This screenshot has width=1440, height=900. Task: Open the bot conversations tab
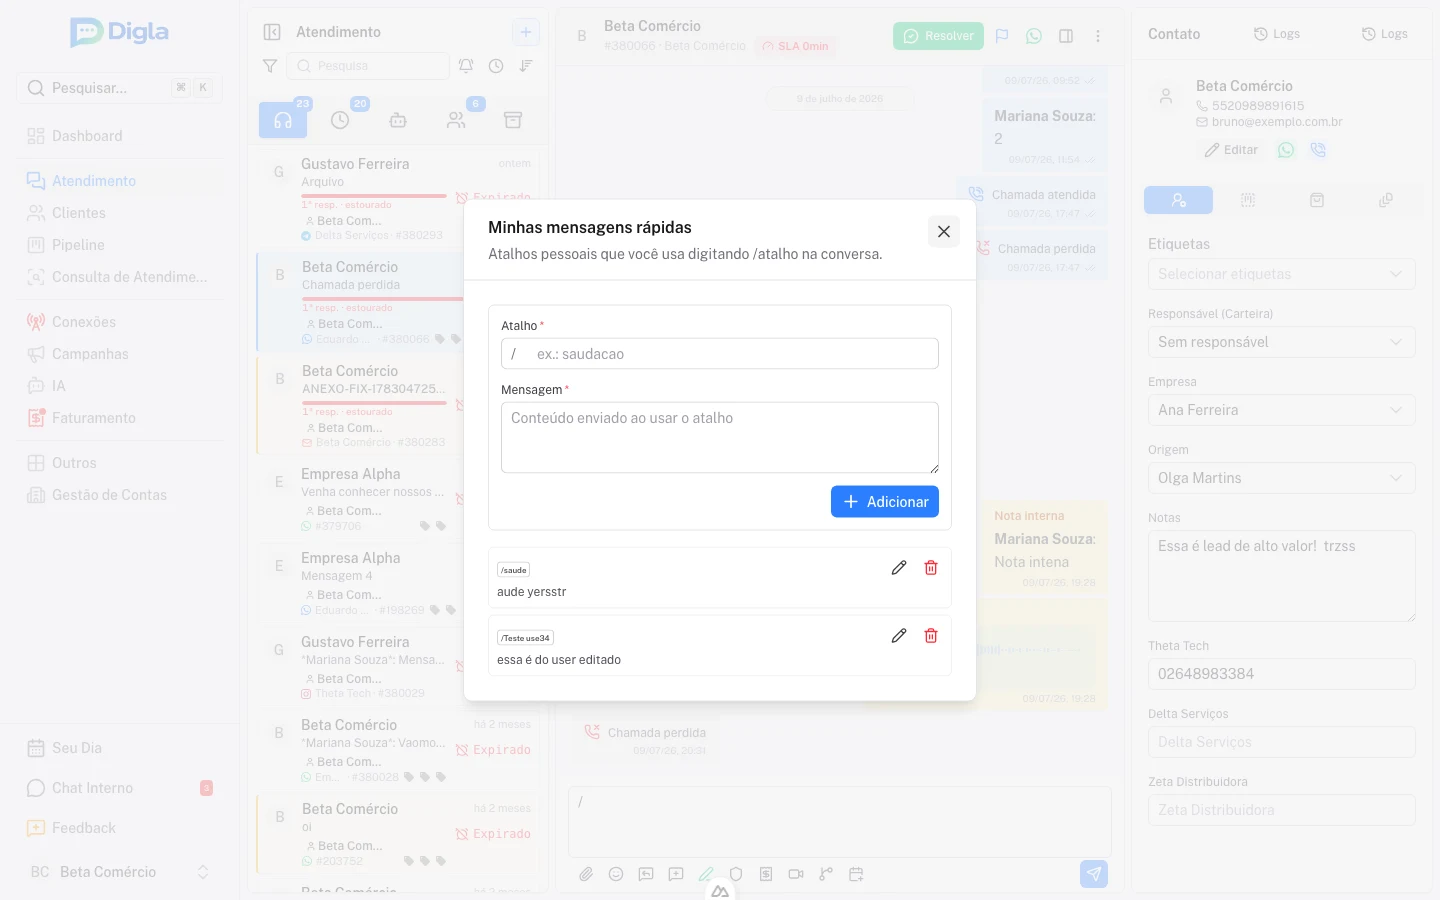[x=398, y=120]
